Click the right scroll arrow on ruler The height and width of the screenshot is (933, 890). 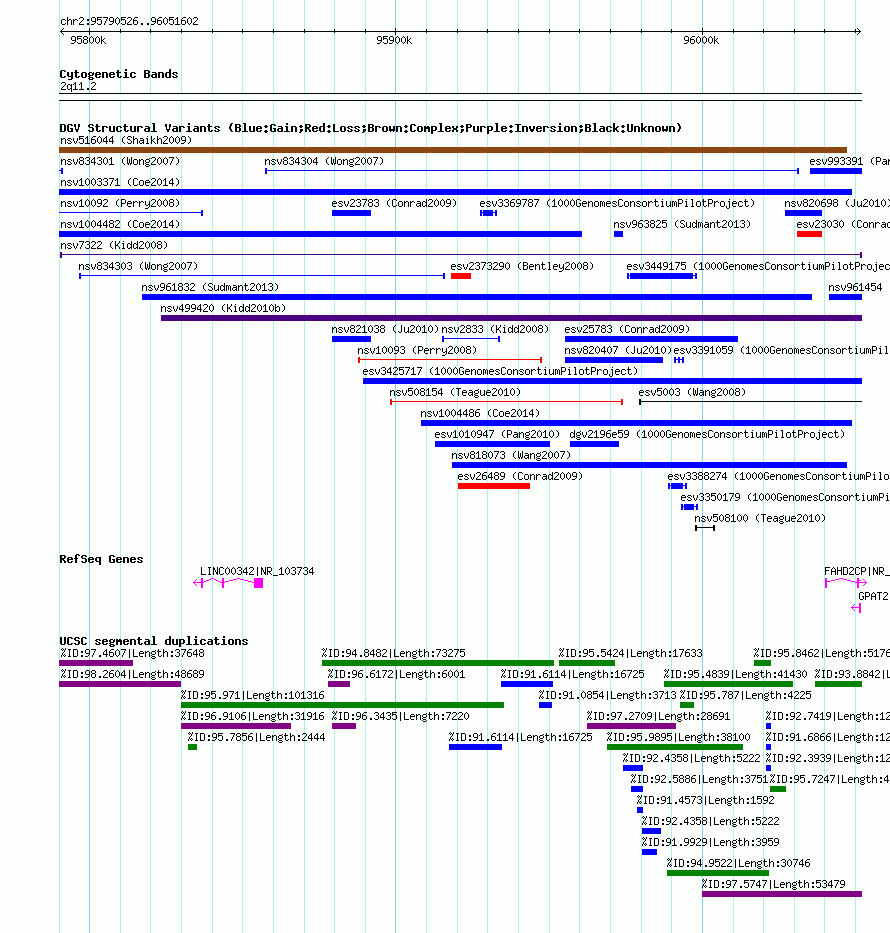(x=858, y=32)
